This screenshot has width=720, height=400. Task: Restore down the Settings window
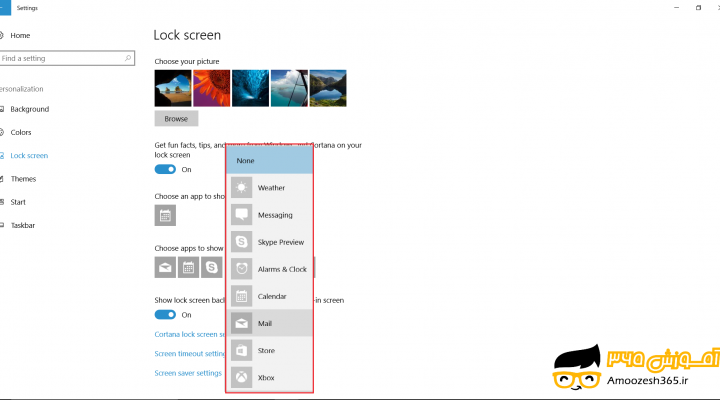pyautogui.click(x=698, y=7)
